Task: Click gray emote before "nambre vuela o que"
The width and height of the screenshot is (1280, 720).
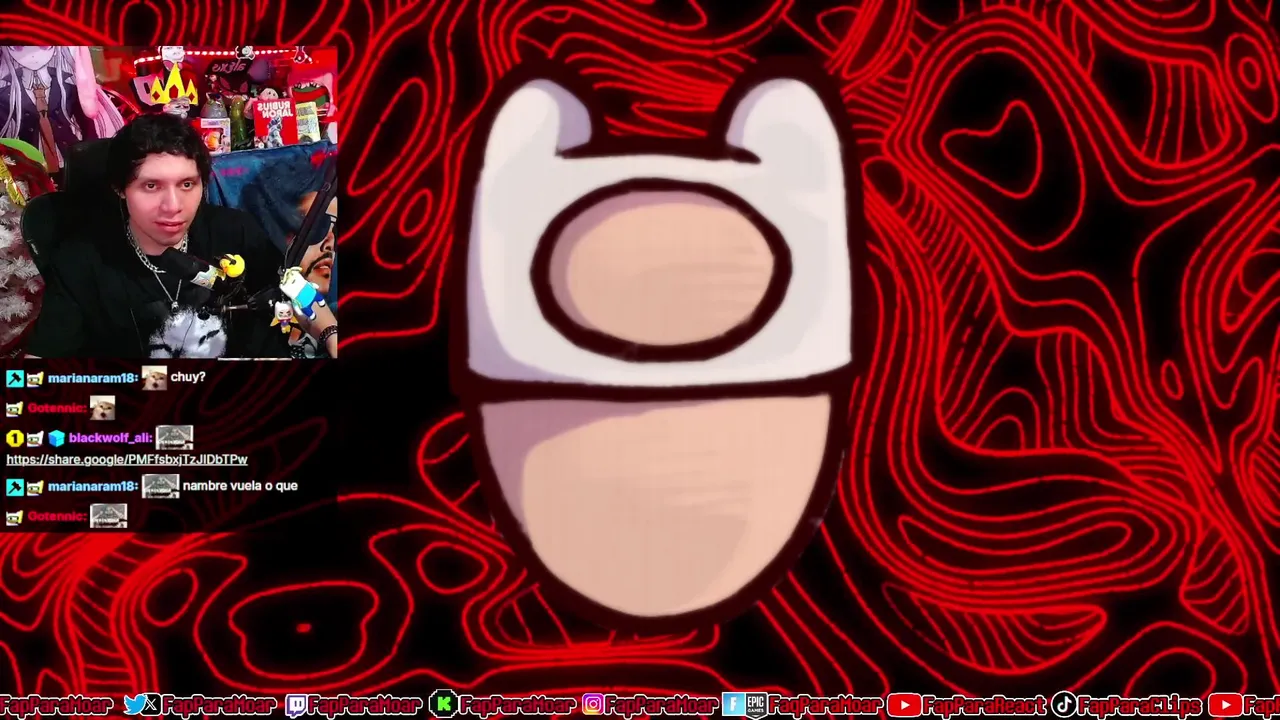Action: [x=160, y=486]
